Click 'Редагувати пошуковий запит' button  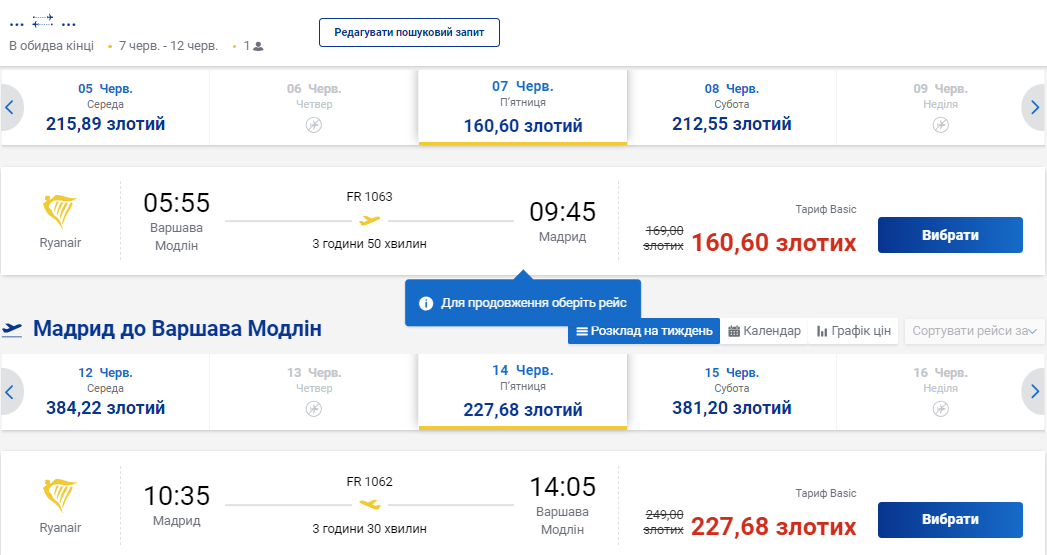tap(409, 32)
